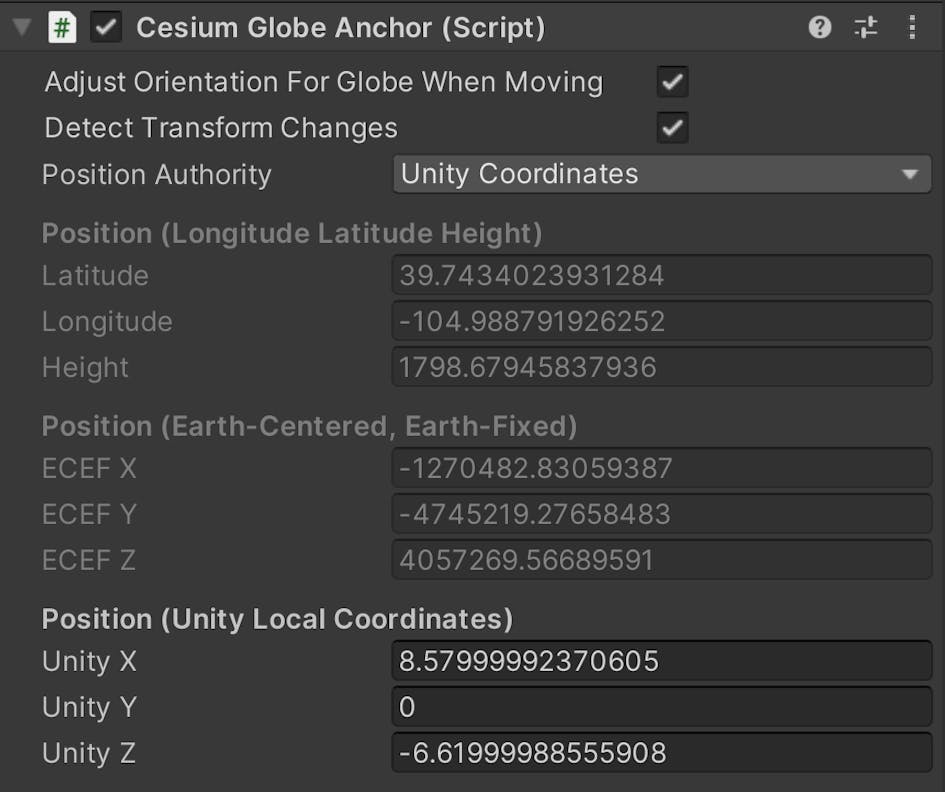The height and width of the screenshot is (792, 945).
Task: Select the Unity Z coordinate value
Action: pyautogui.click(x=660, y=753)
